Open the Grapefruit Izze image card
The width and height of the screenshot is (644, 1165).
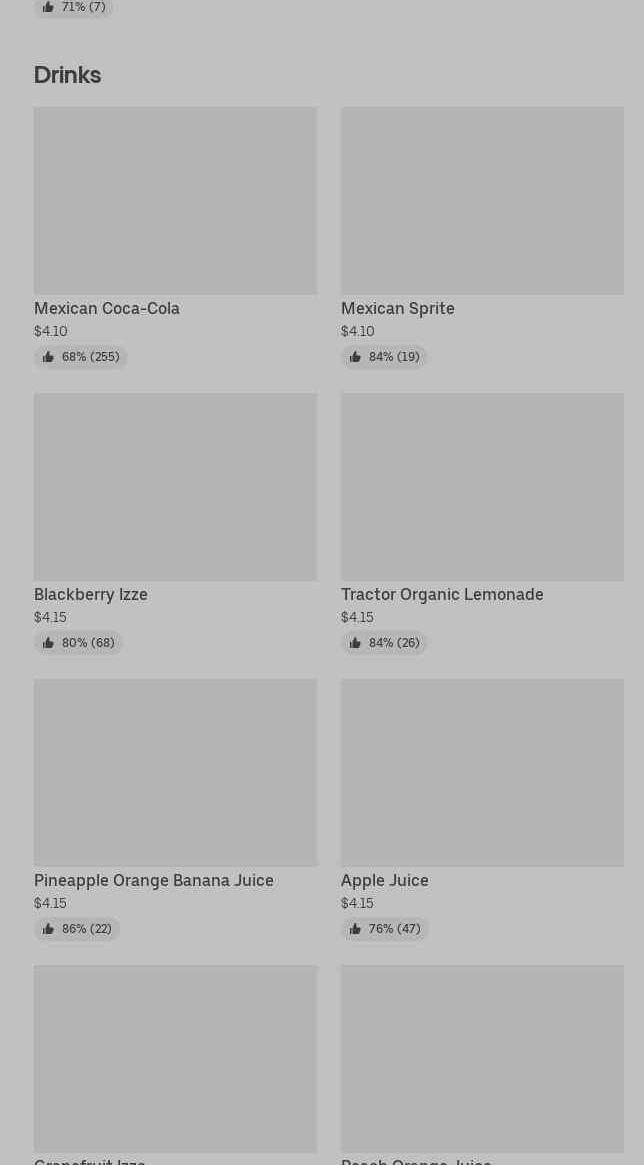pos(175,1058)
